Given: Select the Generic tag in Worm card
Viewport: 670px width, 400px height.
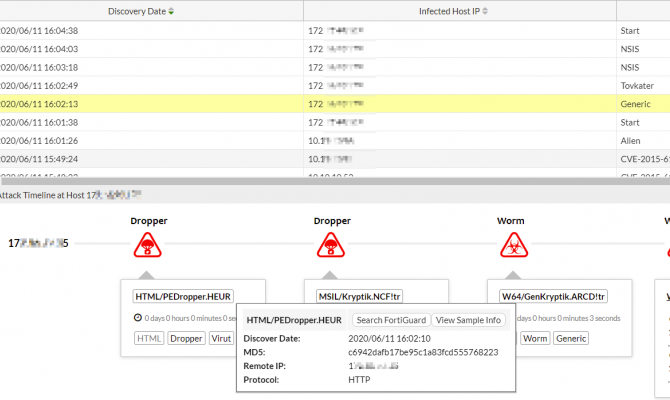Looking at the screenshot, I should point(571,338).
